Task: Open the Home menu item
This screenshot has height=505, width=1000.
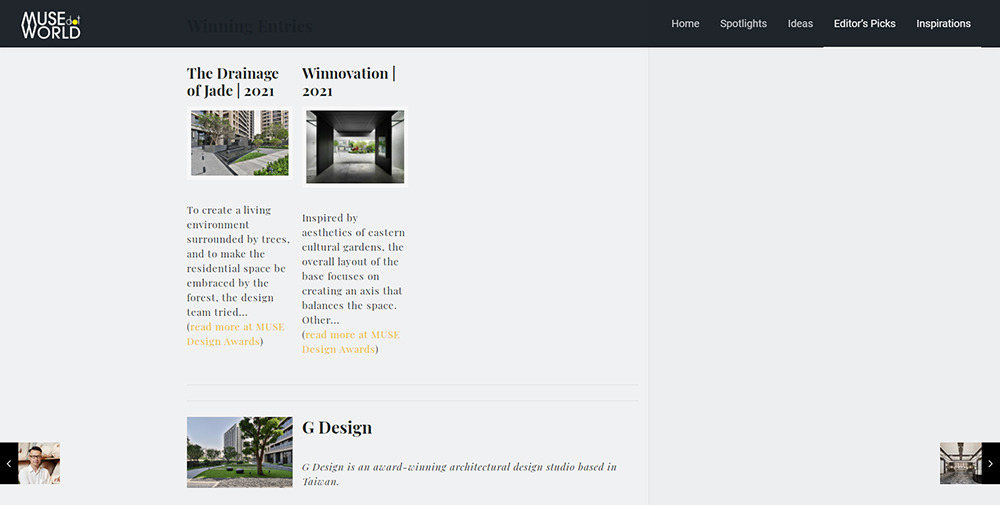Action: [x=685, y=24]
